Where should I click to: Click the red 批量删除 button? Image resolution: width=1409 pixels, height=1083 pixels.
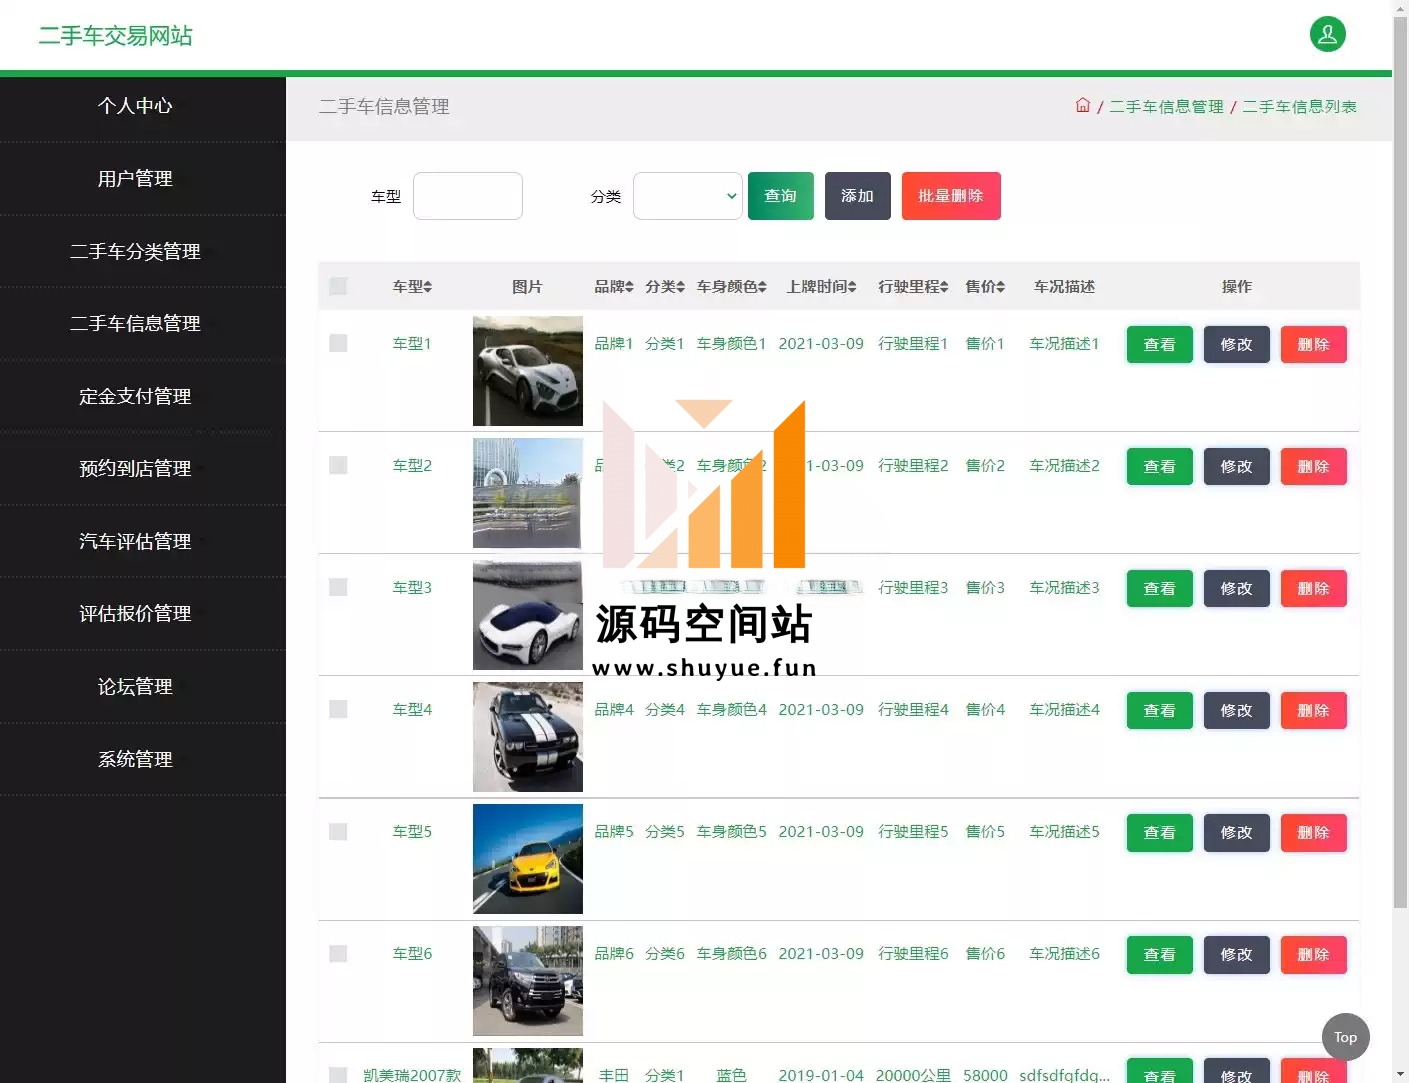click(x=951, y=196)
